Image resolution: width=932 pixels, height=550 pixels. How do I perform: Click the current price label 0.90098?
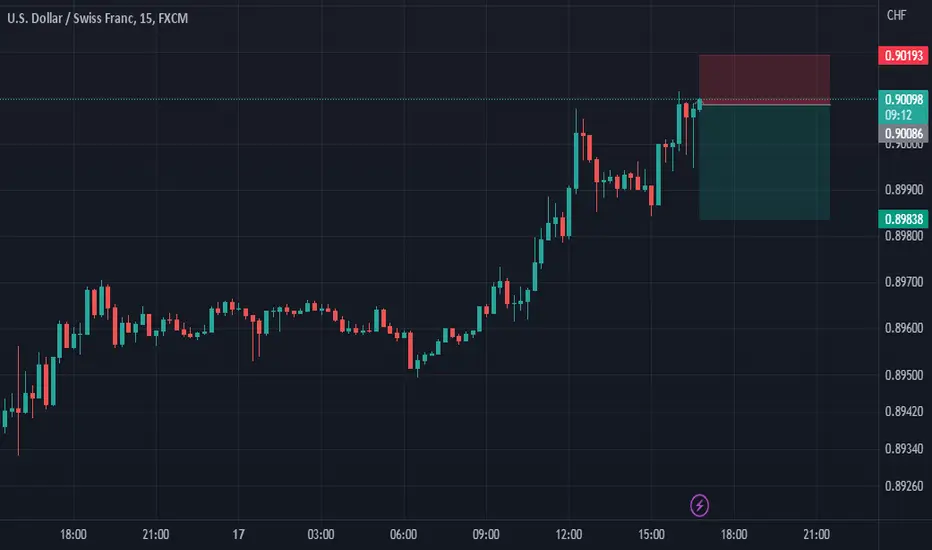903,99
